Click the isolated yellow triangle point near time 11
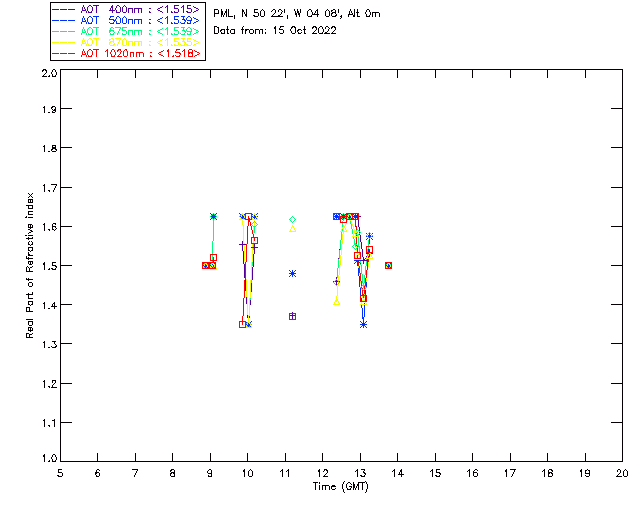 pyautogui.click(x=292, y=229)
